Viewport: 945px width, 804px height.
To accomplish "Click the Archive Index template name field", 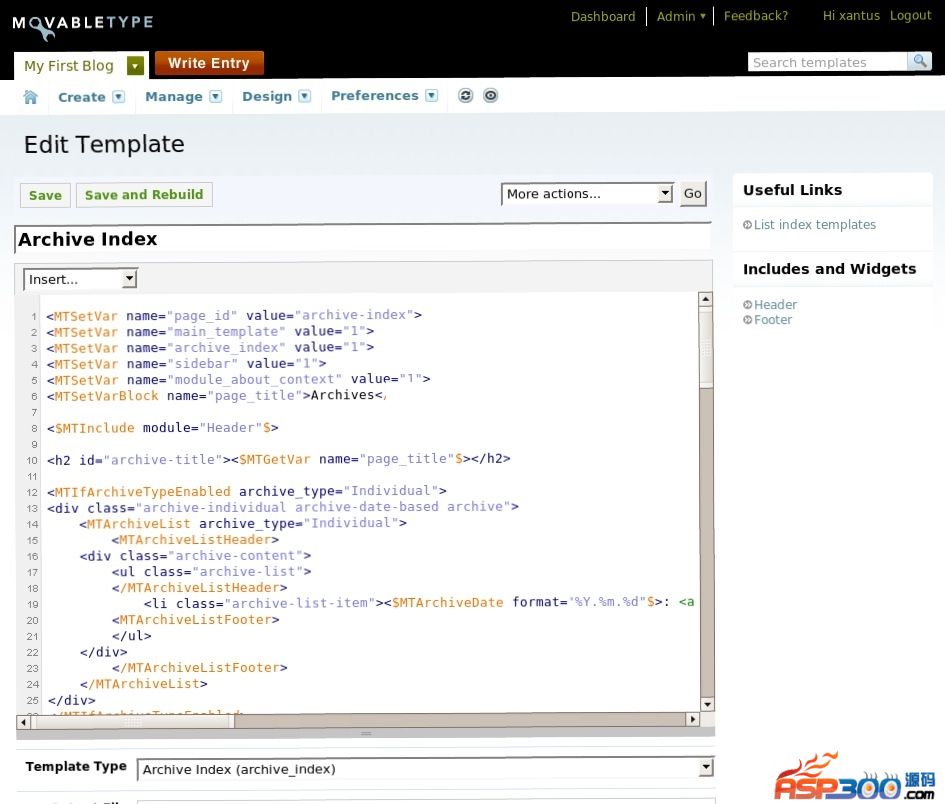I will [363, 239].
